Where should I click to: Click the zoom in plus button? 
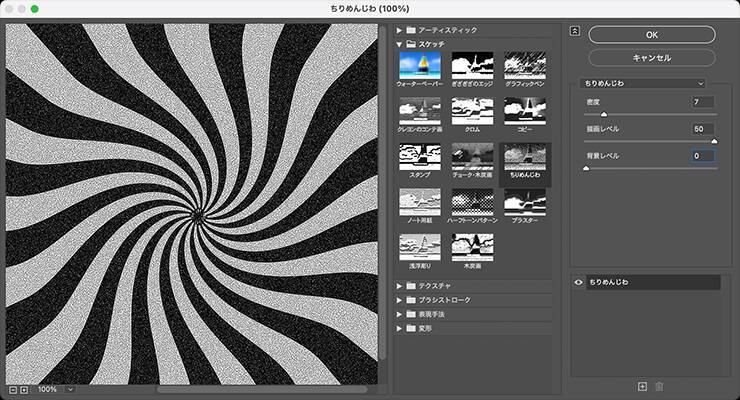pos(24,389)
